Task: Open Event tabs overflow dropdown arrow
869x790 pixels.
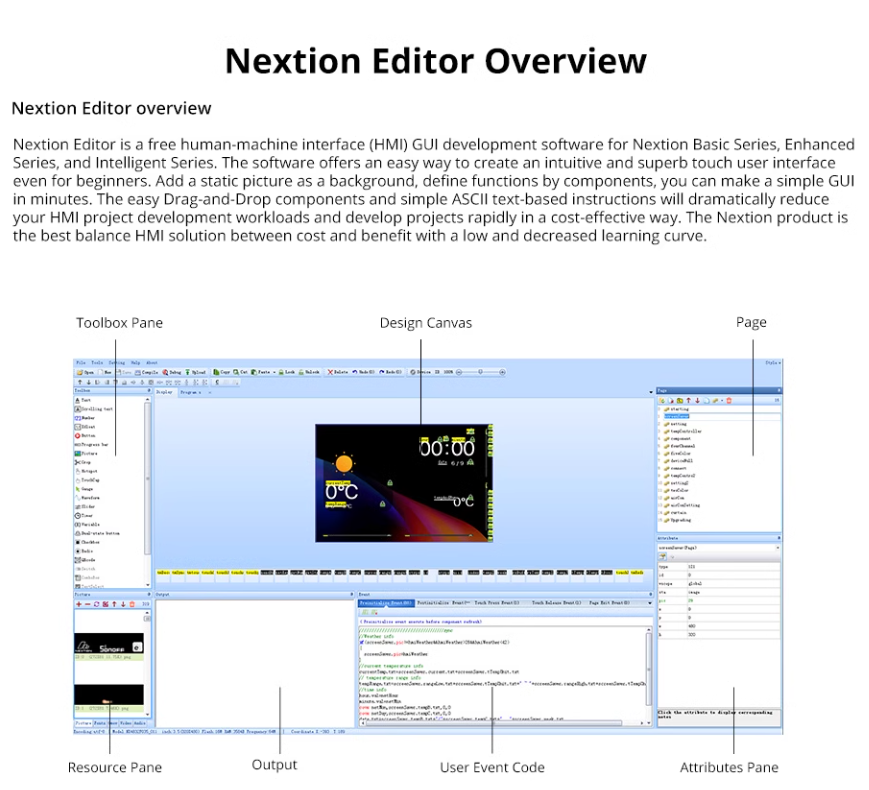Action: coord(650,603)
